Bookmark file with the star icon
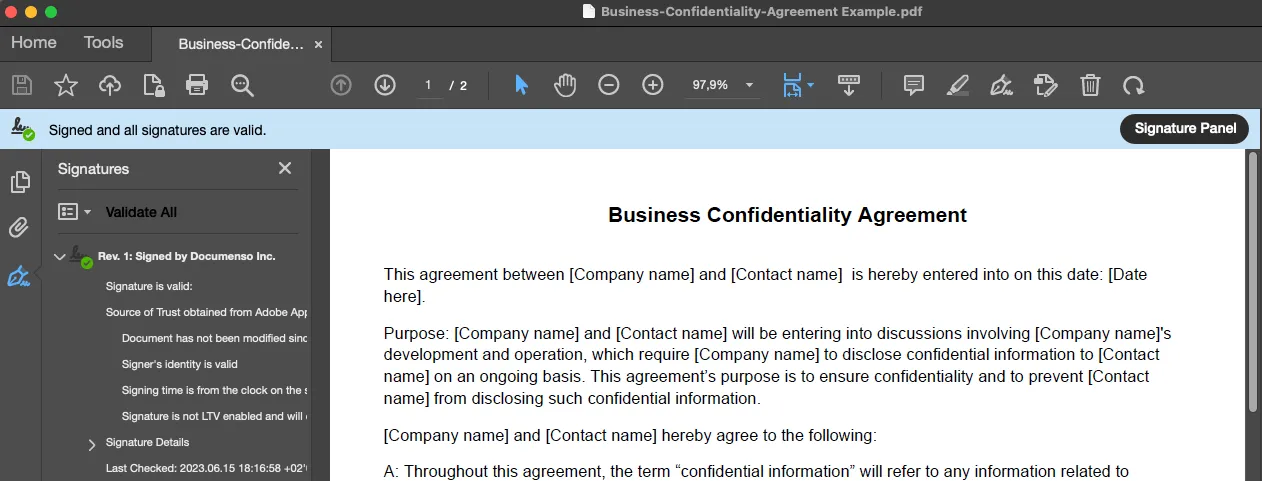This screenshot has width=1262, height=481. click(x=66, y=85)
